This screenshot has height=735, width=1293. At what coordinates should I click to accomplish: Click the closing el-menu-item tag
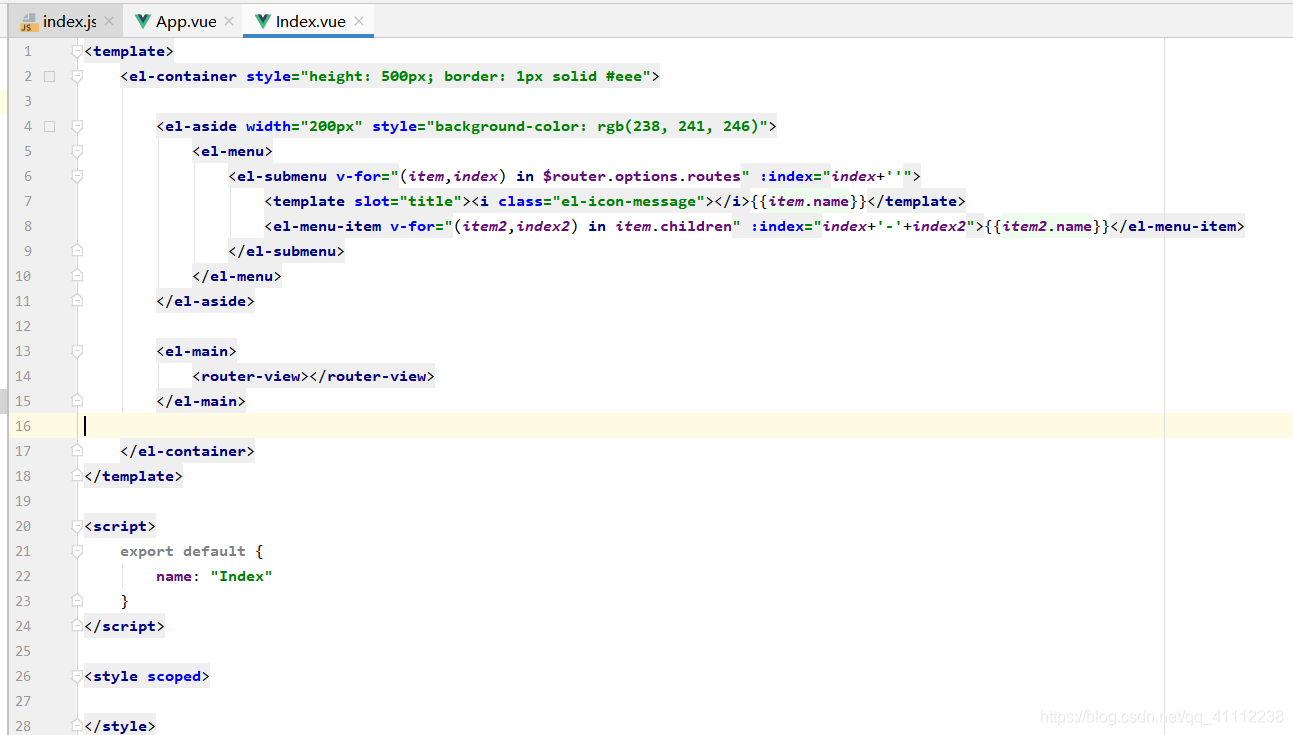(x=1177, y=226)
